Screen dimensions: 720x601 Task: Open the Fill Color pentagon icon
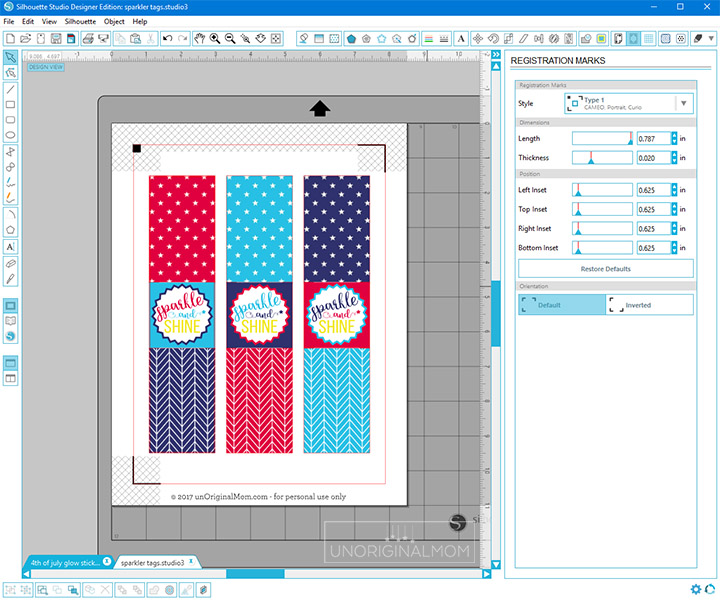[351, 39]
